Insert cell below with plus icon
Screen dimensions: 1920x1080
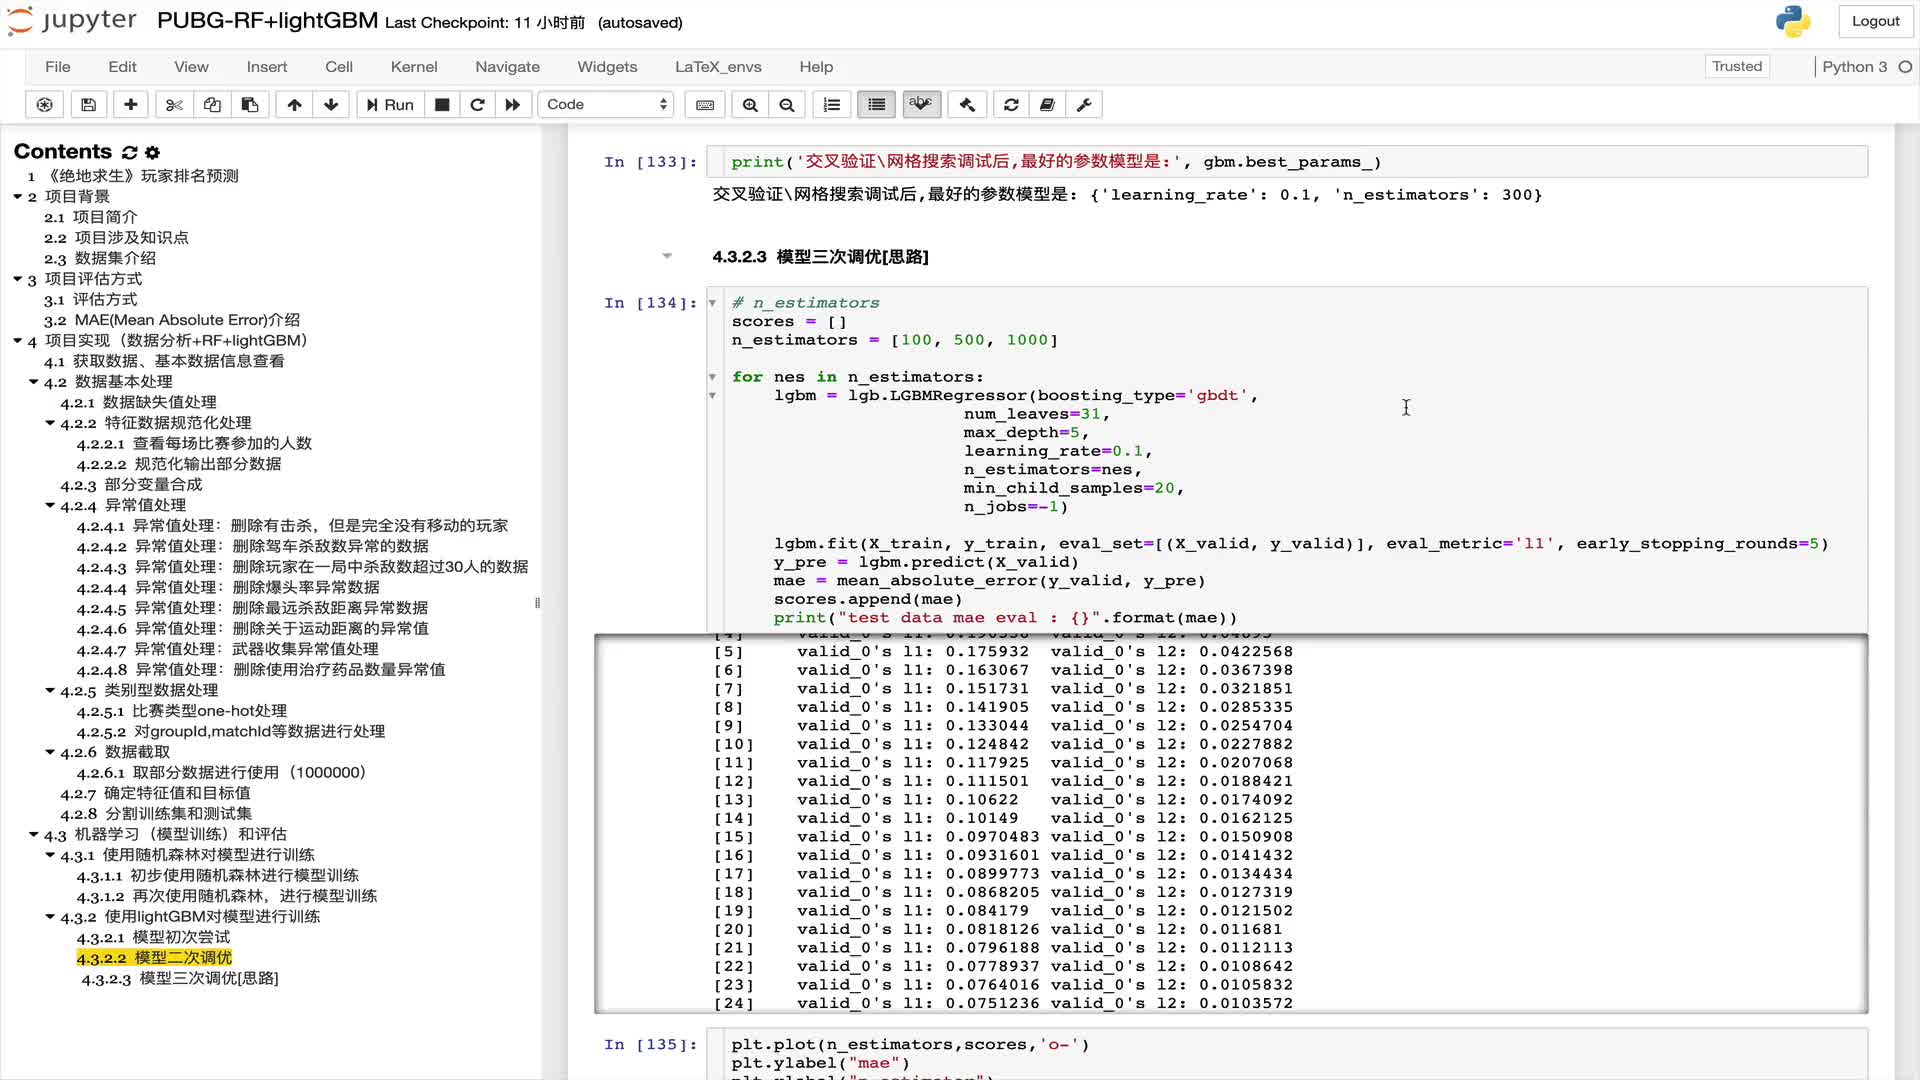130,104
